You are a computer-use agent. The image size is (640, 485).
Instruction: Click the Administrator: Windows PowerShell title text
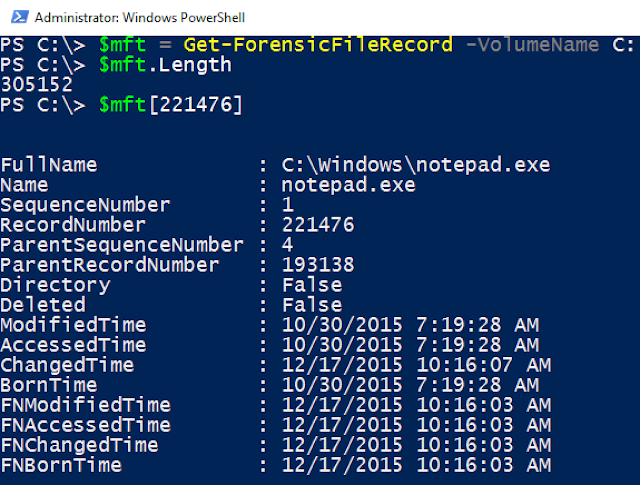click(139, 18)
